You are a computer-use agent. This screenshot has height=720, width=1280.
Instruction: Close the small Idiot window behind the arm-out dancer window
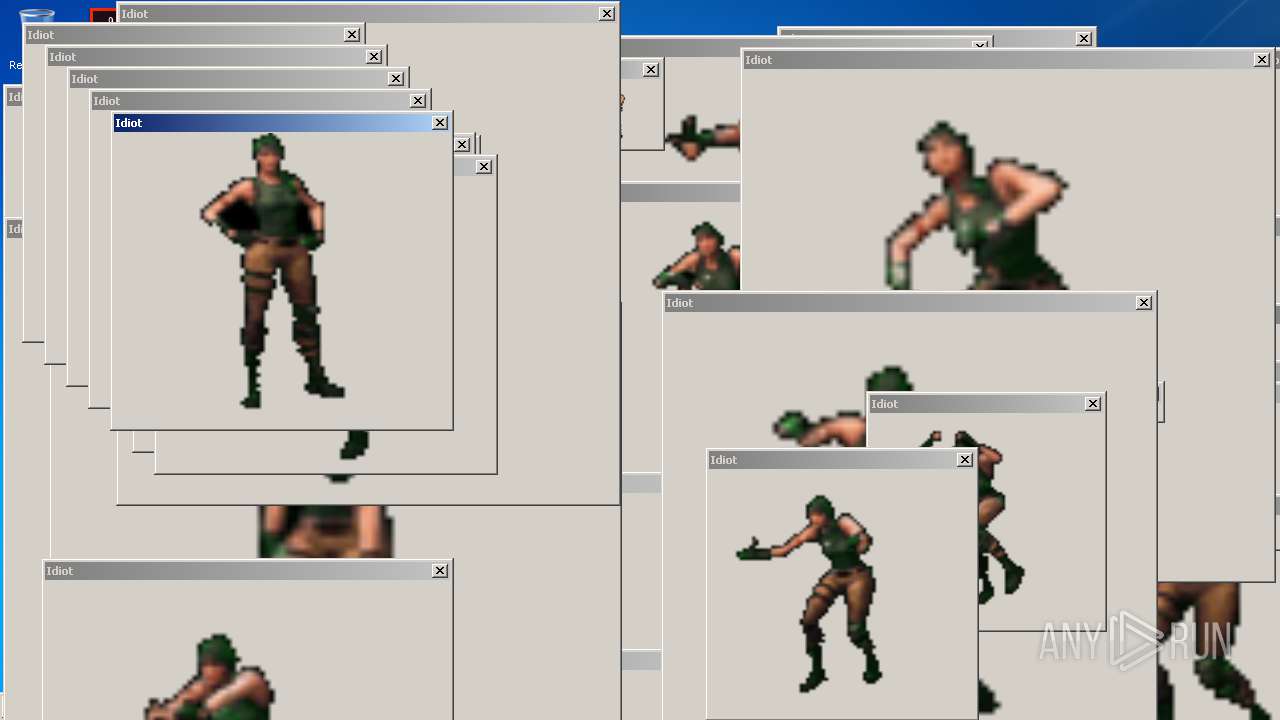click(1093, 404)
